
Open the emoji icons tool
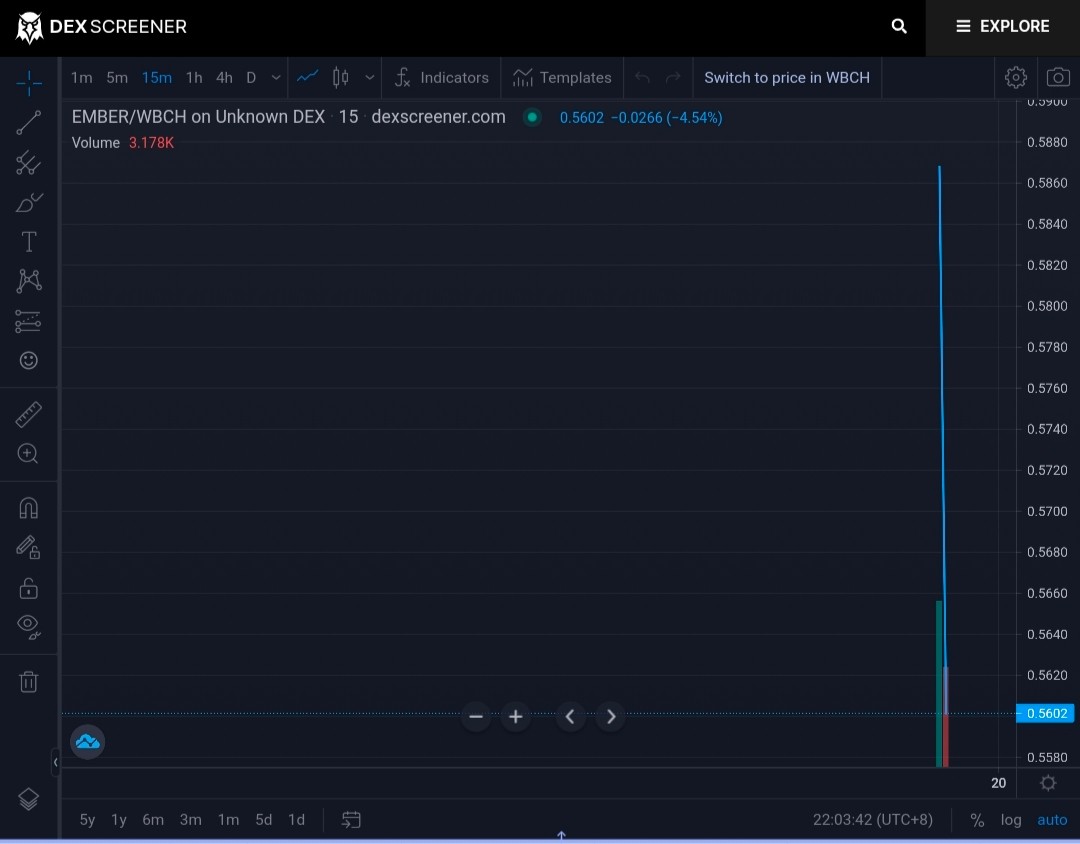(x=29, y=360)
